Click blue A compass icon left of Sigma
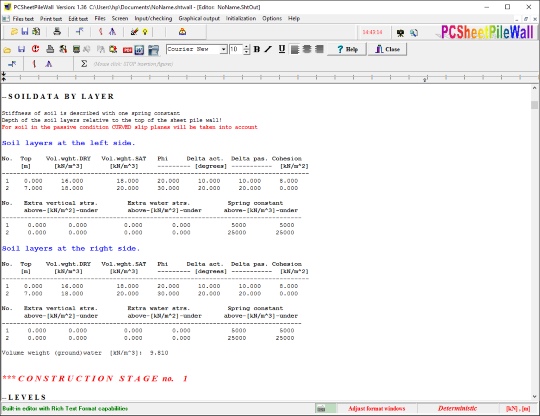The height and width of the screenshot is (416, 540). point(49,64)
